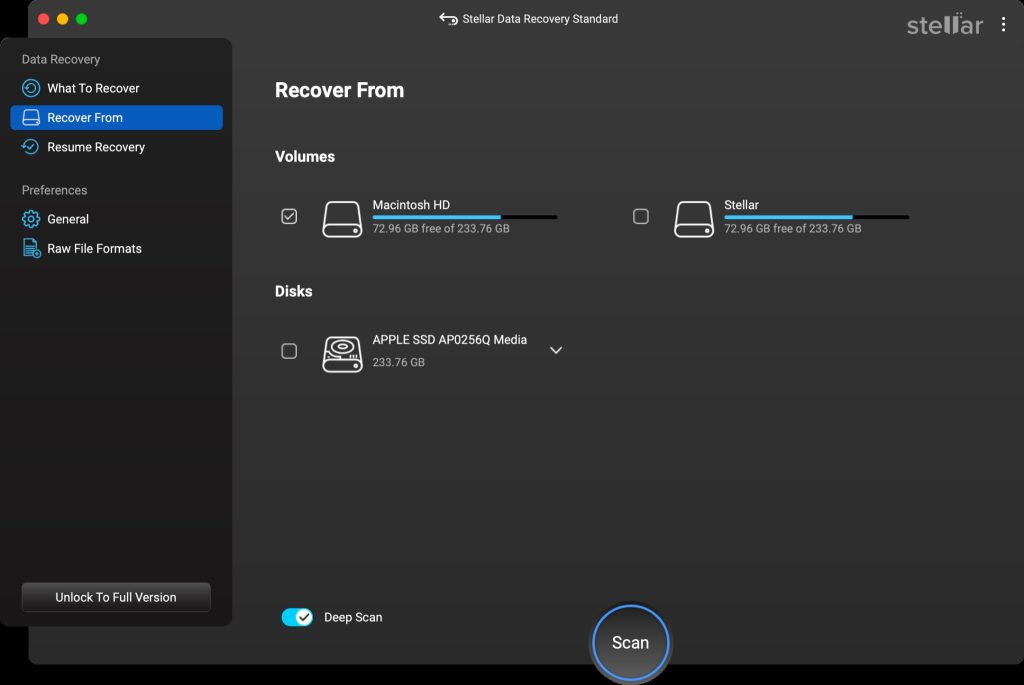Disable the Deep Scan toggle
This screenshot has width=1024, height=685.
click(x=297, y=617)
